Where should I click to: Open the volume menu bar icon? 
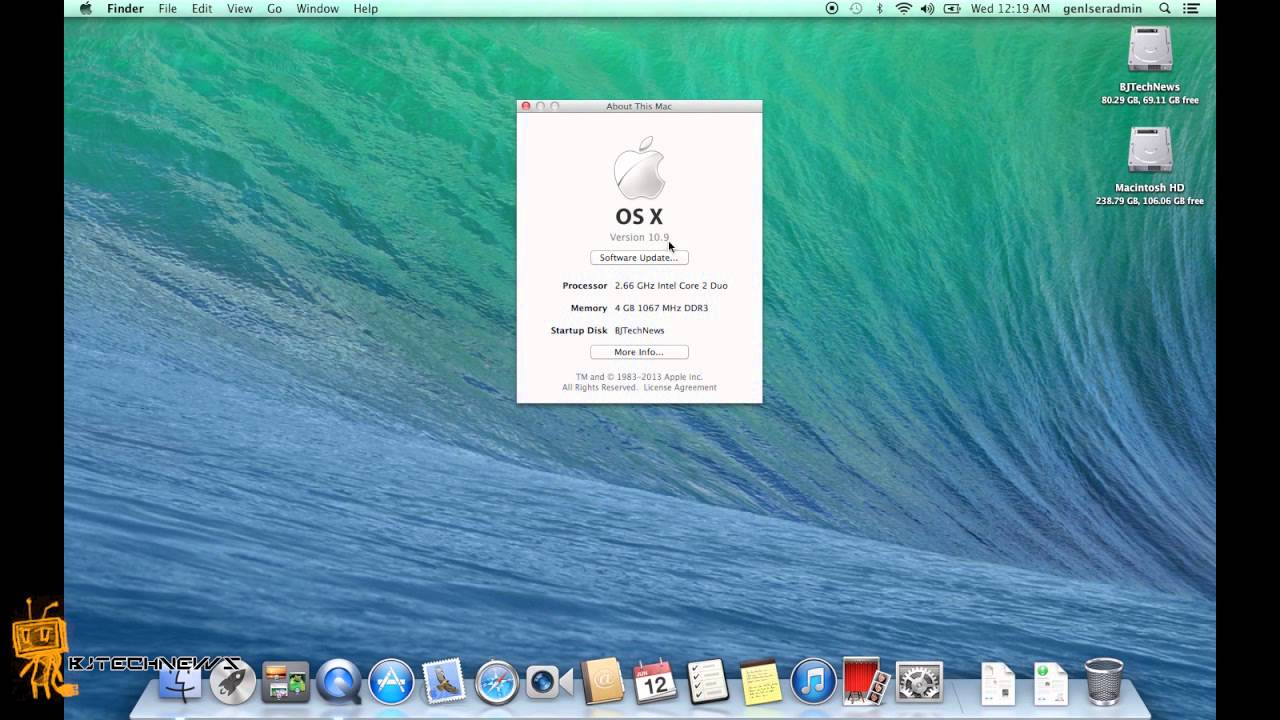[x=927, y=9]
